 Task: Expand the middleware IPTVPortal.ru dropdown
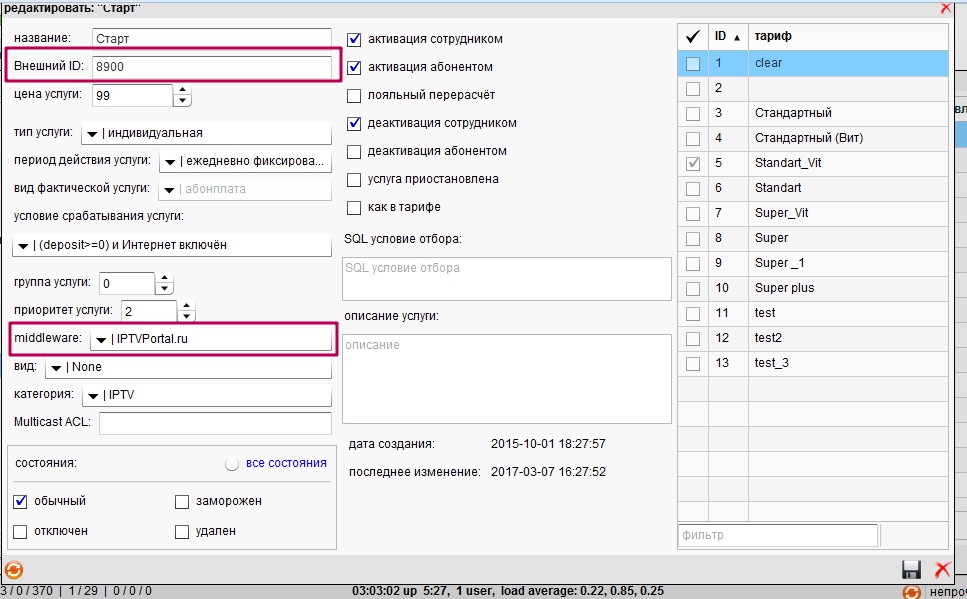100,340
